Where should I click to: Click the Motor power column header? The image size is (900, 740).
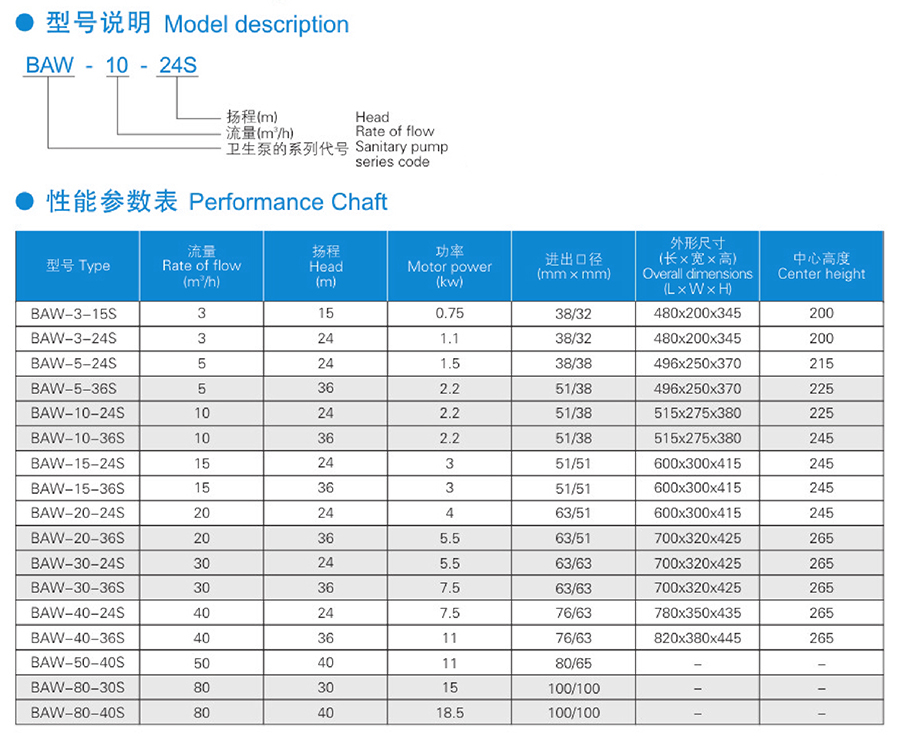tap(449, 266)
